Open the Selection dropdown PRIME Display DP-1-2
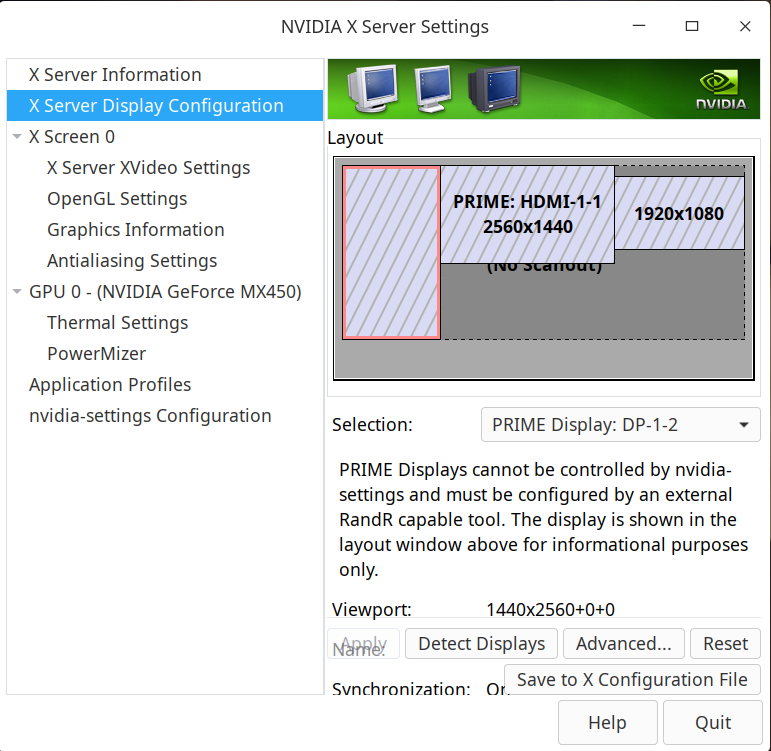 pyautogui.click(x=621, y=424)
